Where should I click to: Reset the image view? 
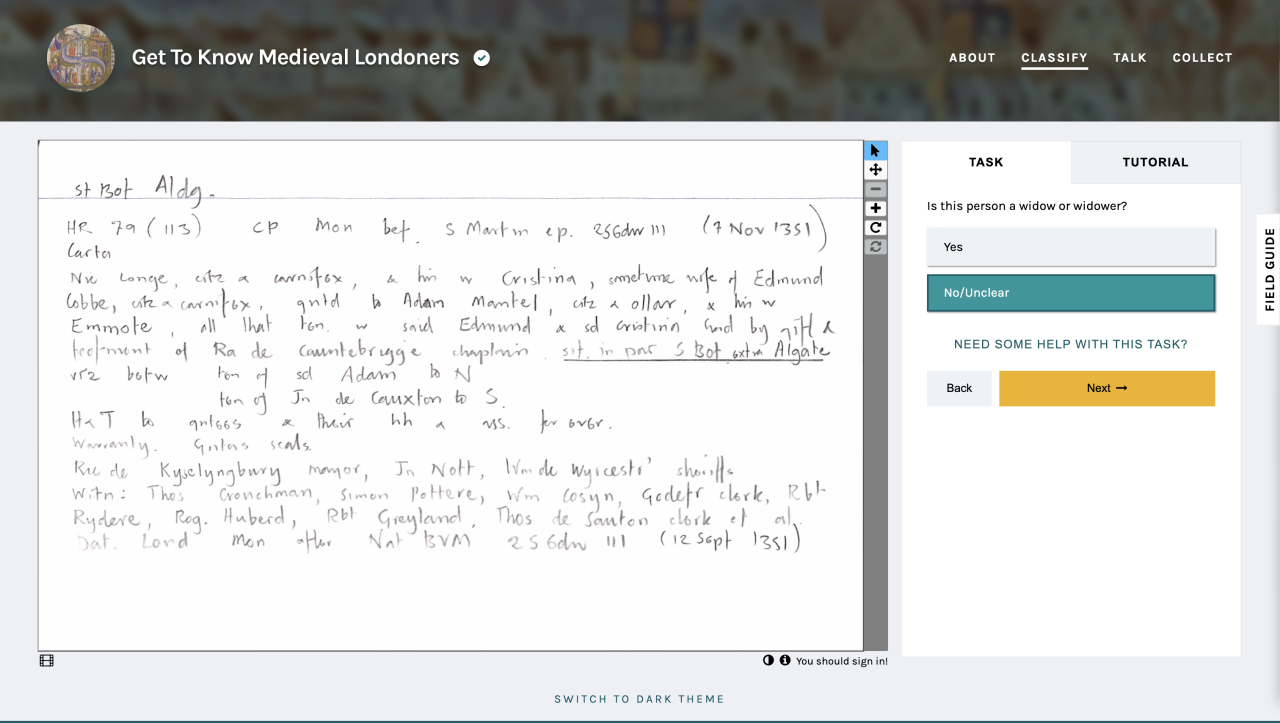click(x=876, y=246)
